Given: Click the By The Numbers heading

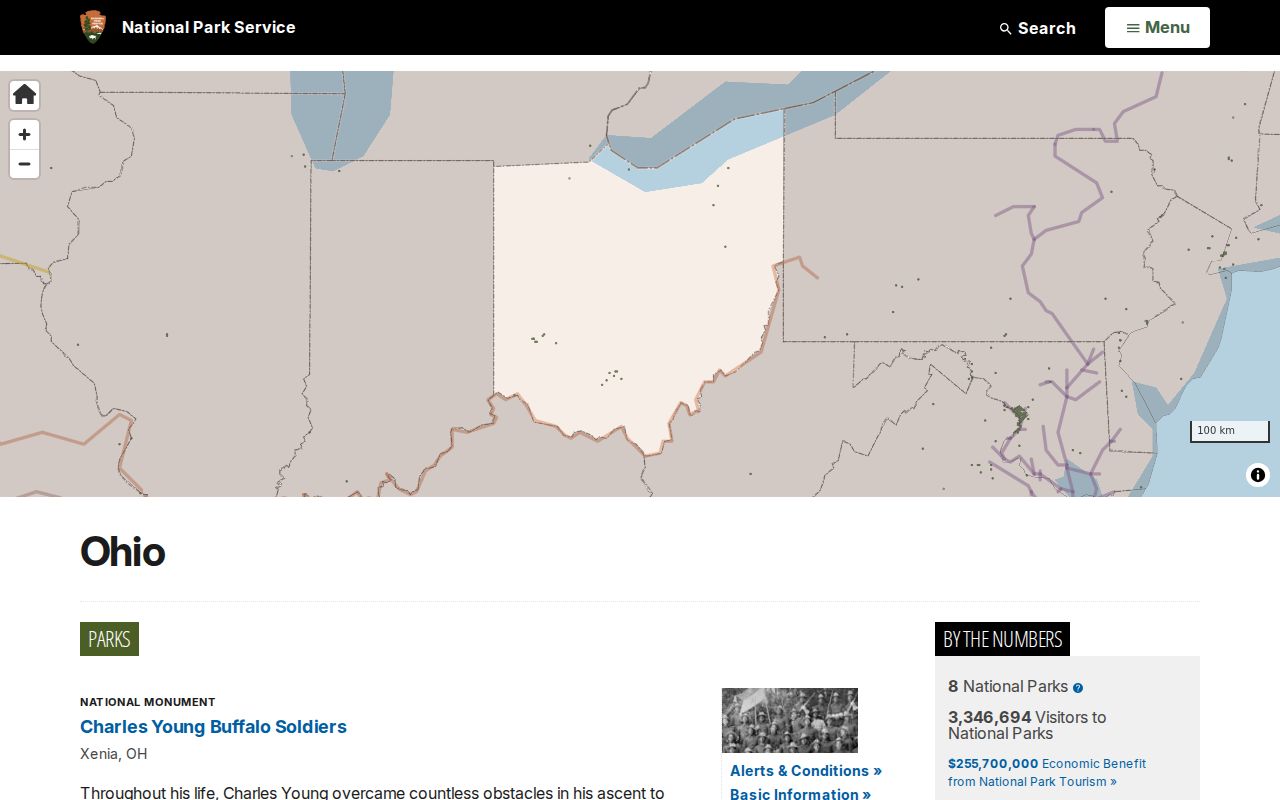Looking at the screenshot, I should coord(1002,639).
